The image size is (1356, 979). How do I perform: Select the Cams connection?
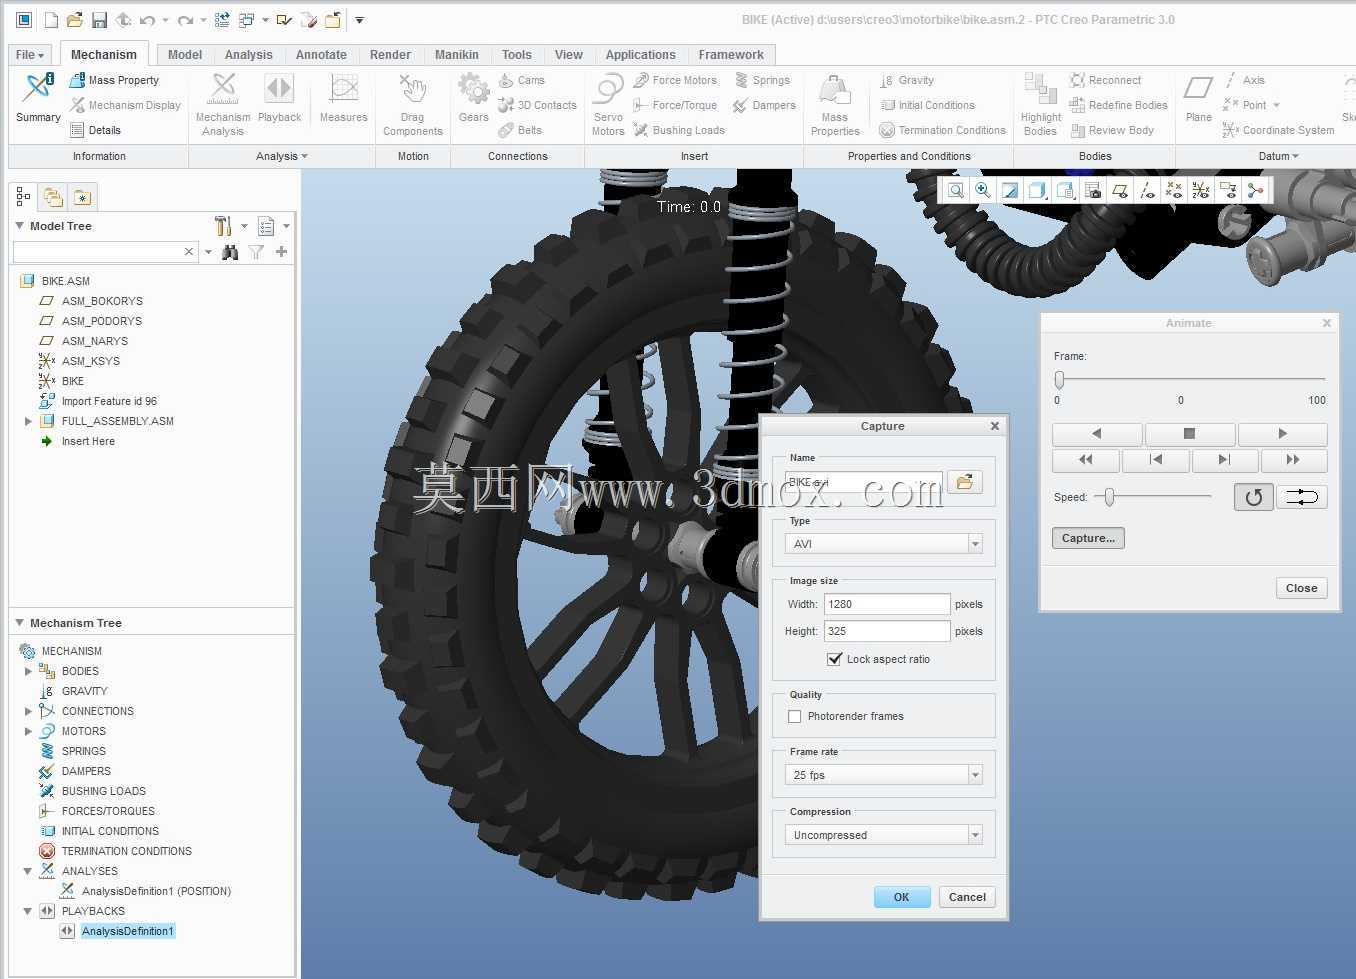pyautogui.click(x=522, y=80)
